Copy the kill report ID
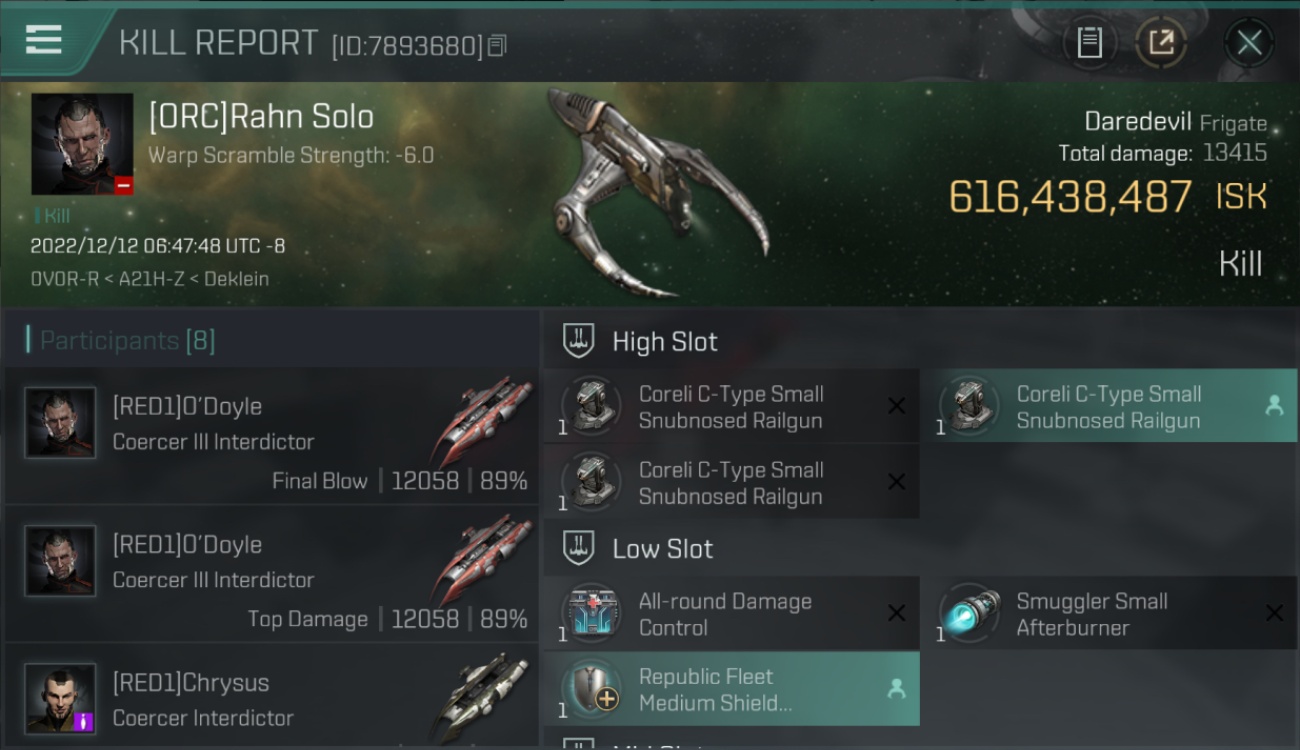Image resolution: width=1300 pixels, height=750 pixels. pyautogui.click(x=498, y=45)
